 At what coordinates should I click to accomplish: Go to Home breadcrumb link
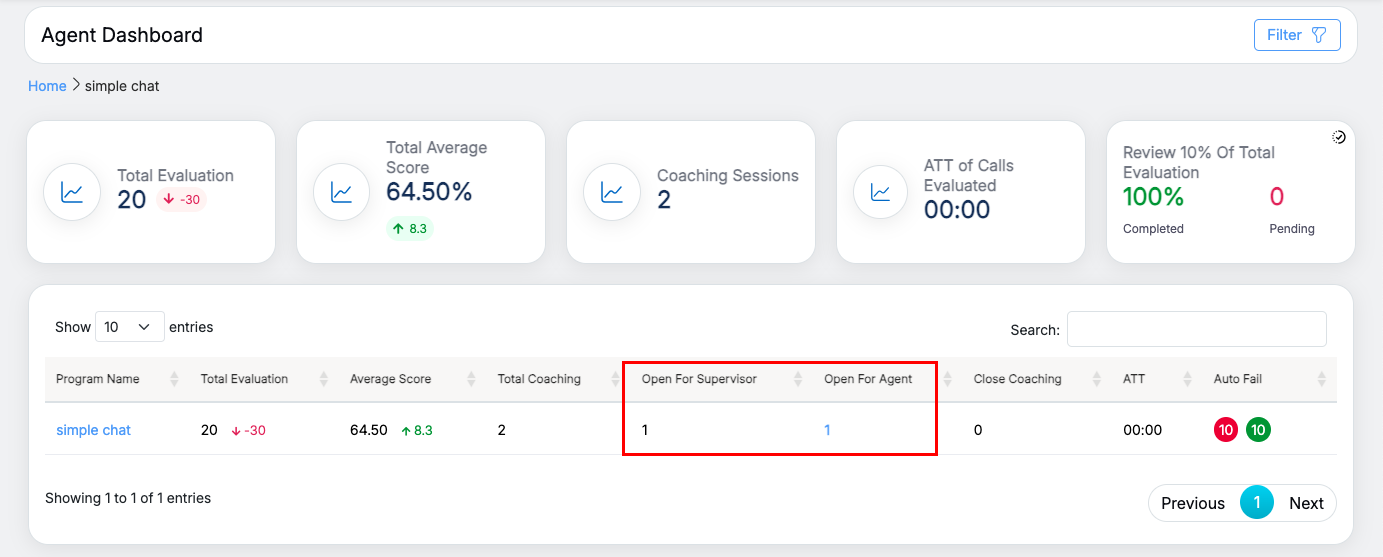47,86
